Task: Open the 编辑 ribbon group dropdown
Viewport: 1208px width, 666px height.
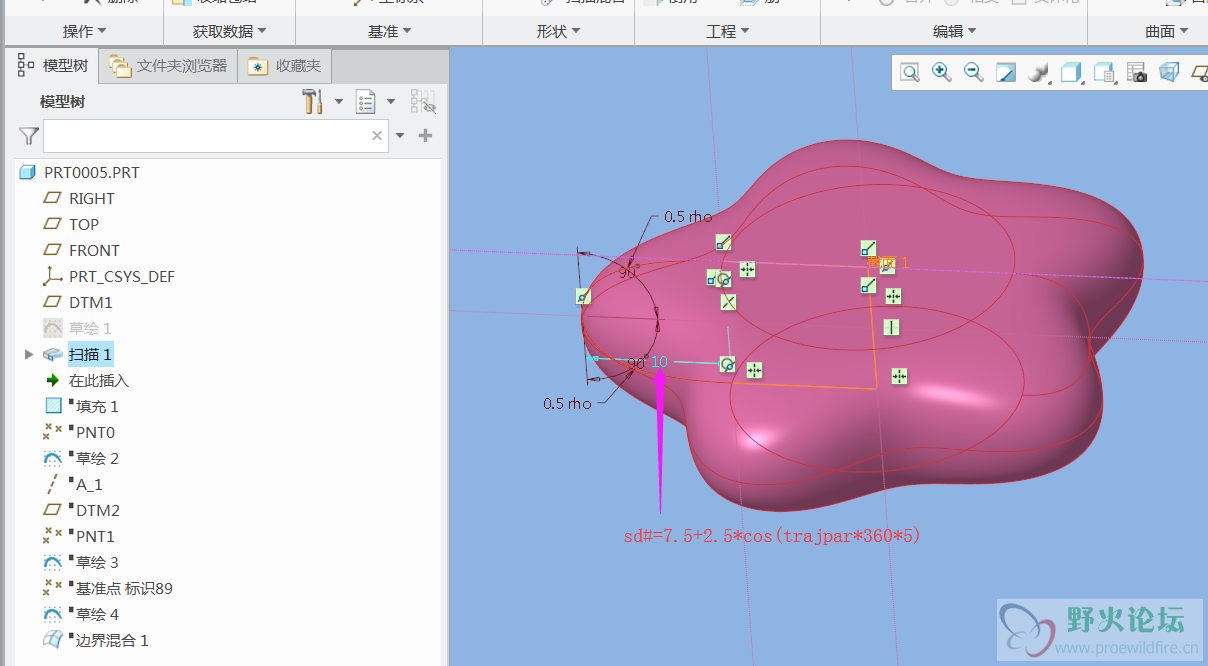Action: pyautogui.click(x=954, y=31)
